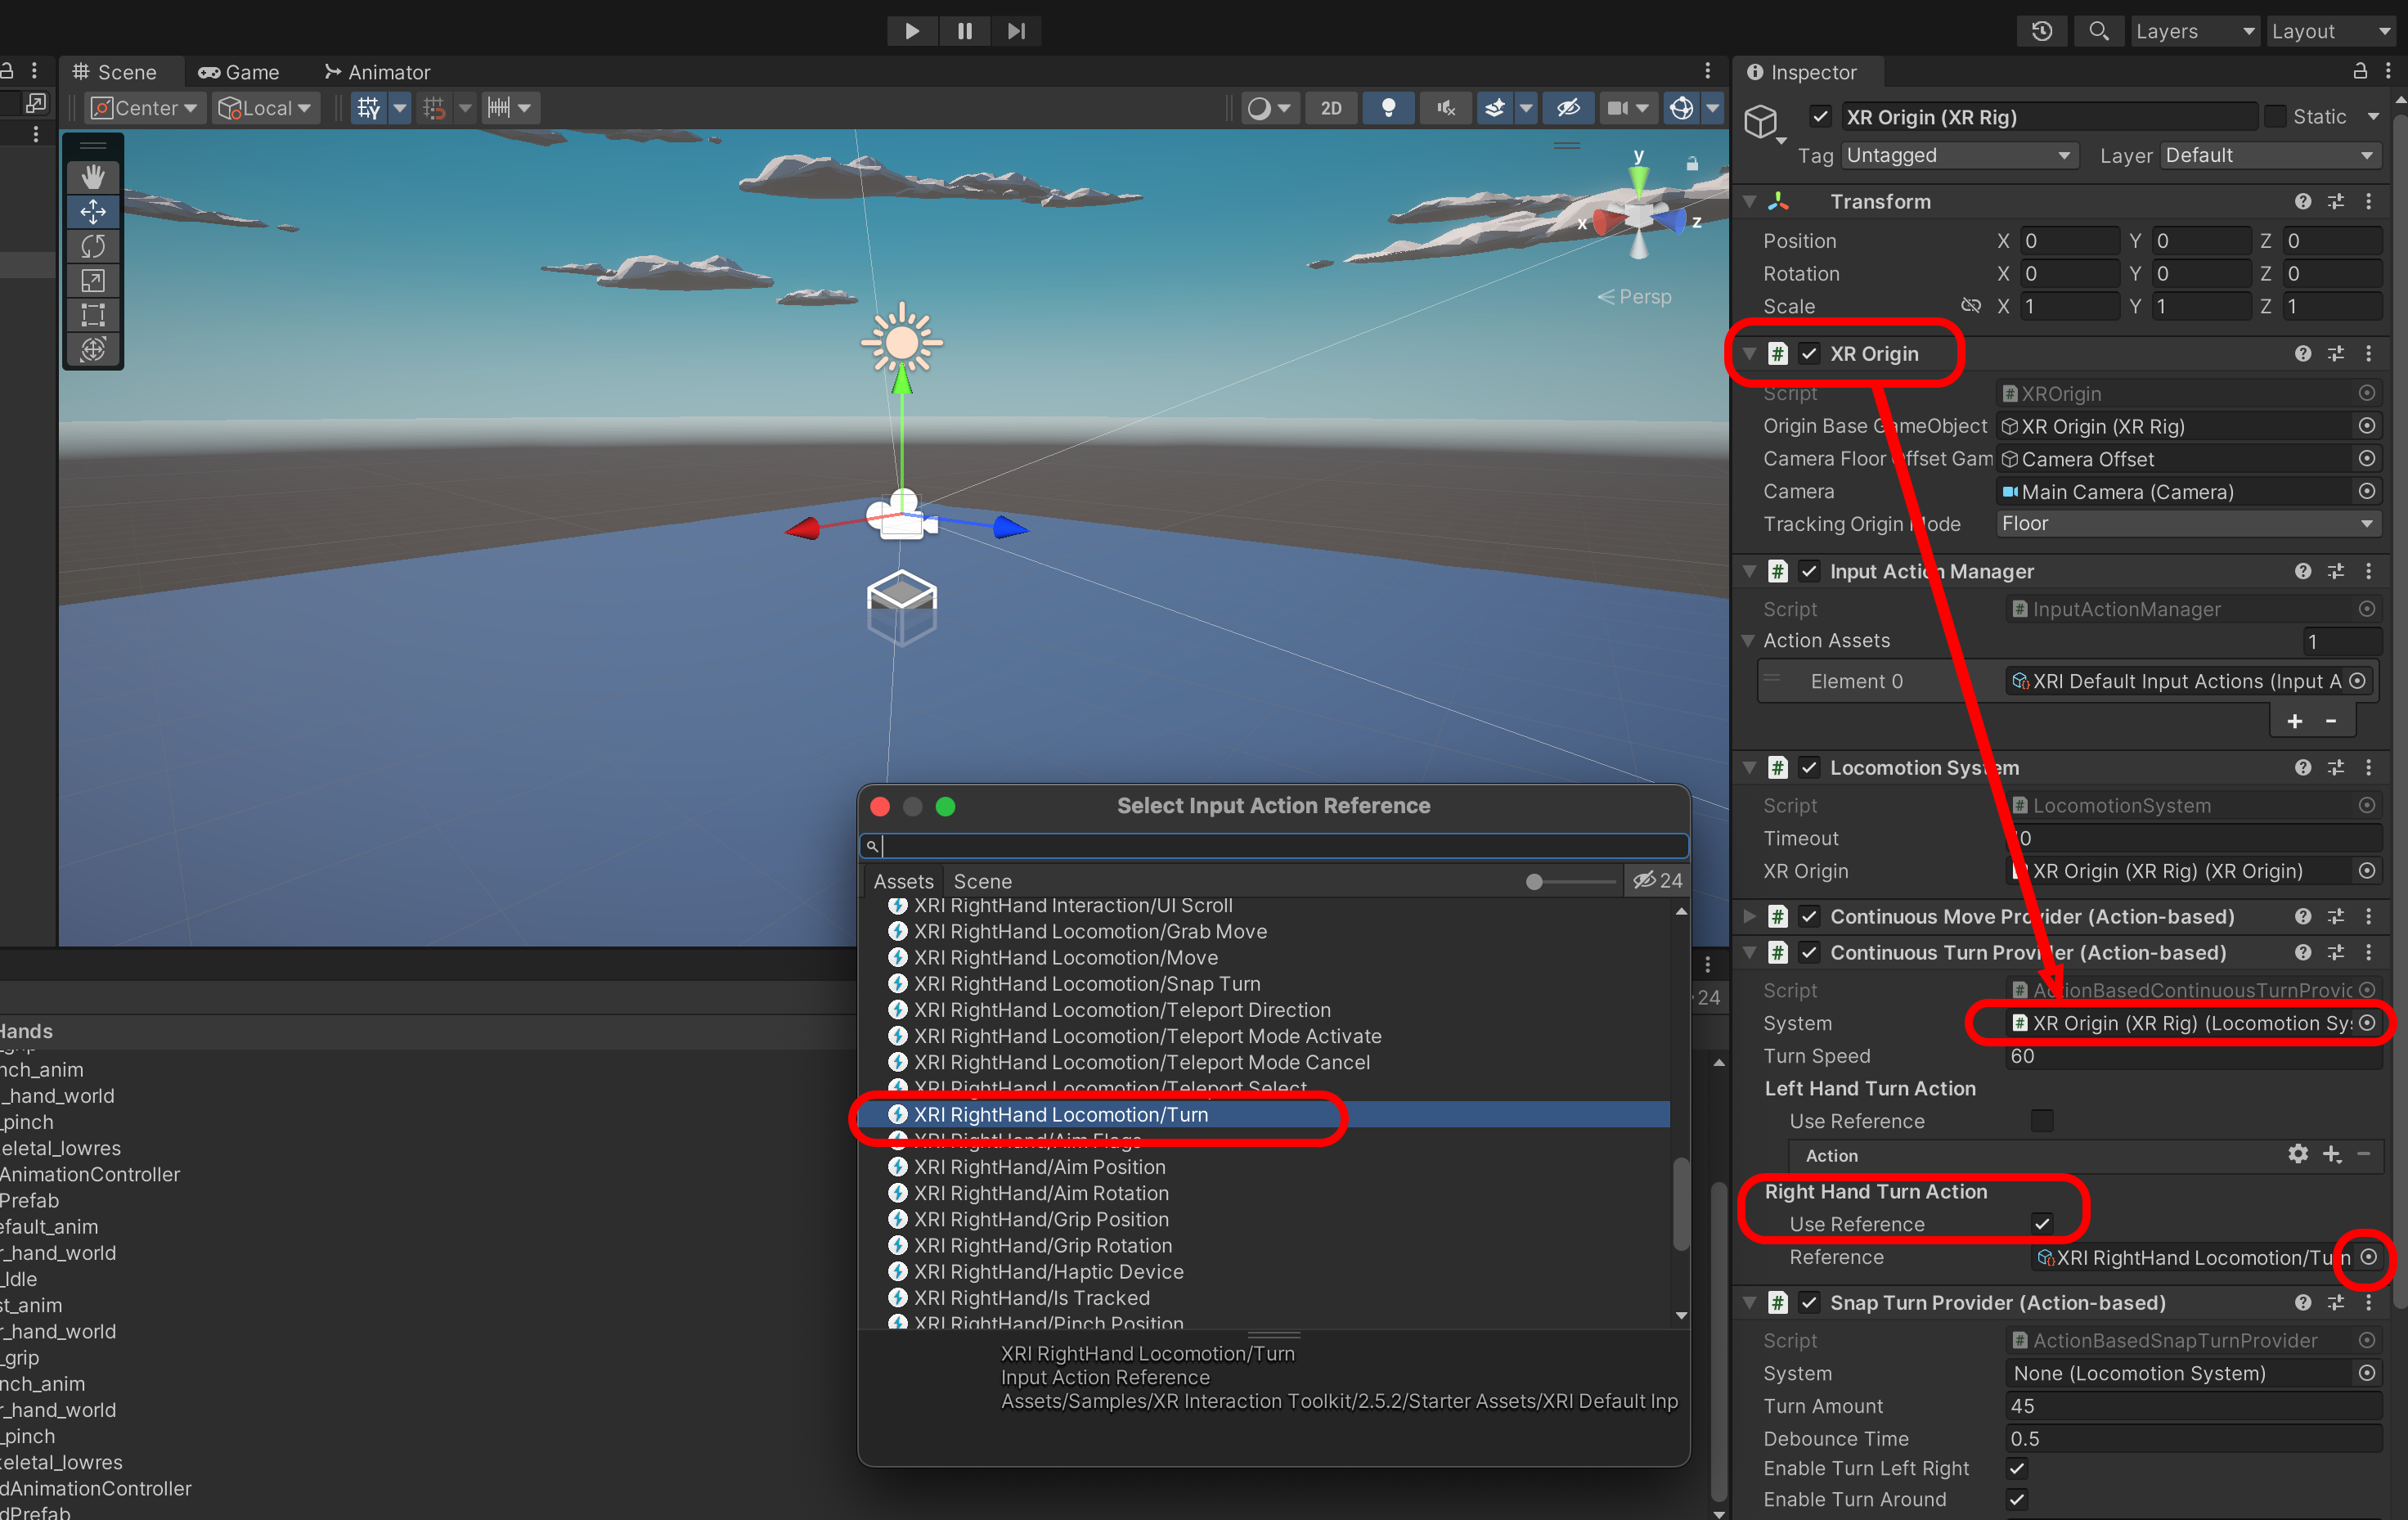Open Undo History clock icon
Viewport: 2408px width, 1520px height.
point(2041,31)
